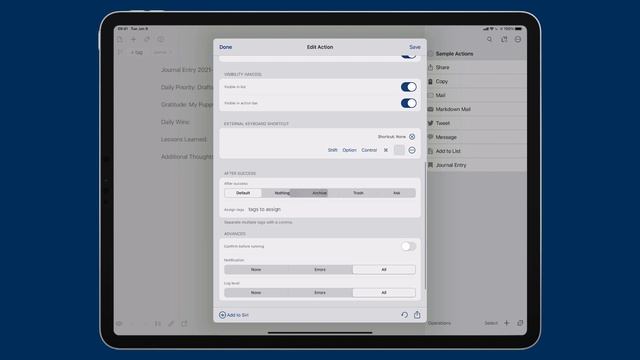Screen dimensions: 640x360
Task: Select Archive in After success options
Action: [x=320, y=193]
